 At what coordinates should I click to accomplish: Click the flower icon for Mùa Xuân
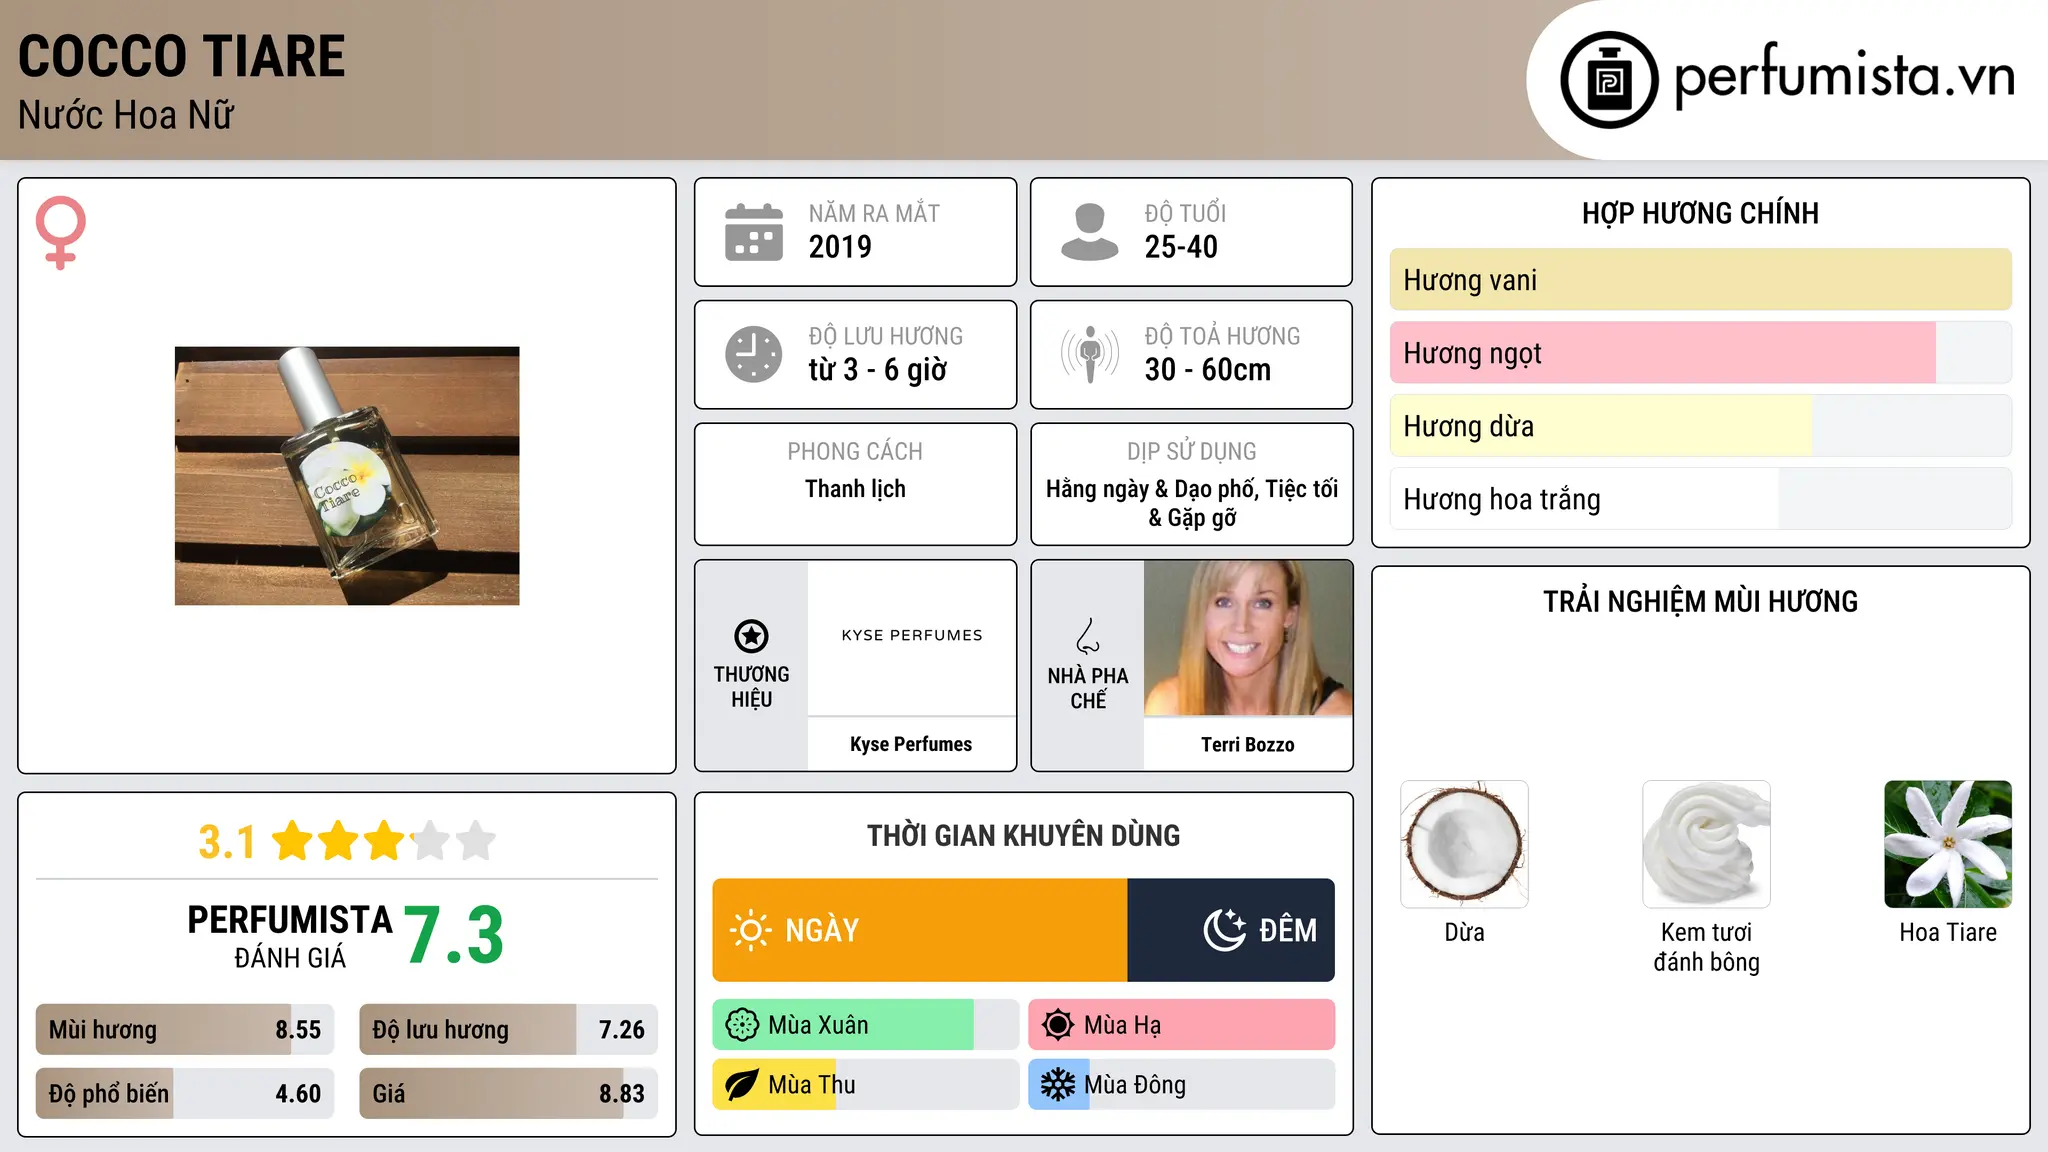[742, 1025]
